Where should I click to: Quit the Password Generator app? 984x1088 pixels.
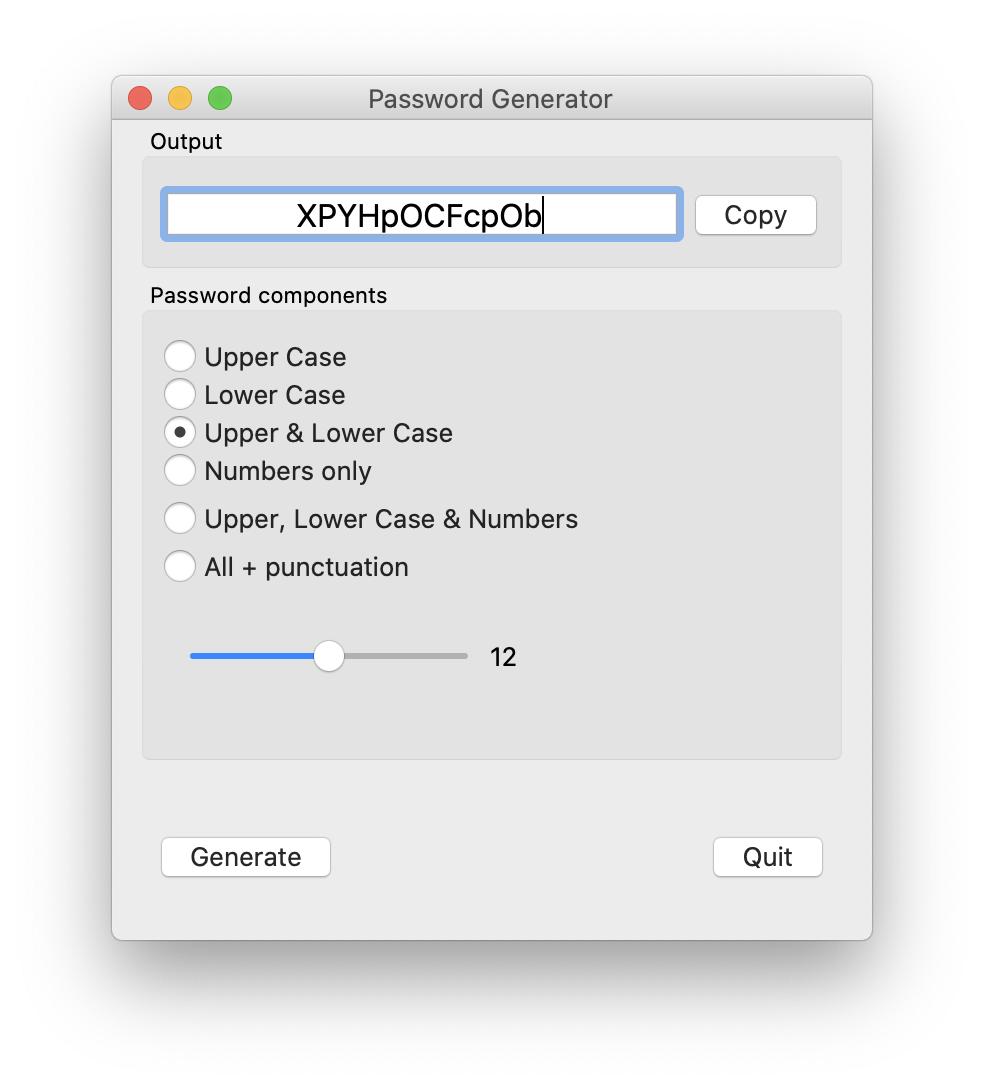767,857
